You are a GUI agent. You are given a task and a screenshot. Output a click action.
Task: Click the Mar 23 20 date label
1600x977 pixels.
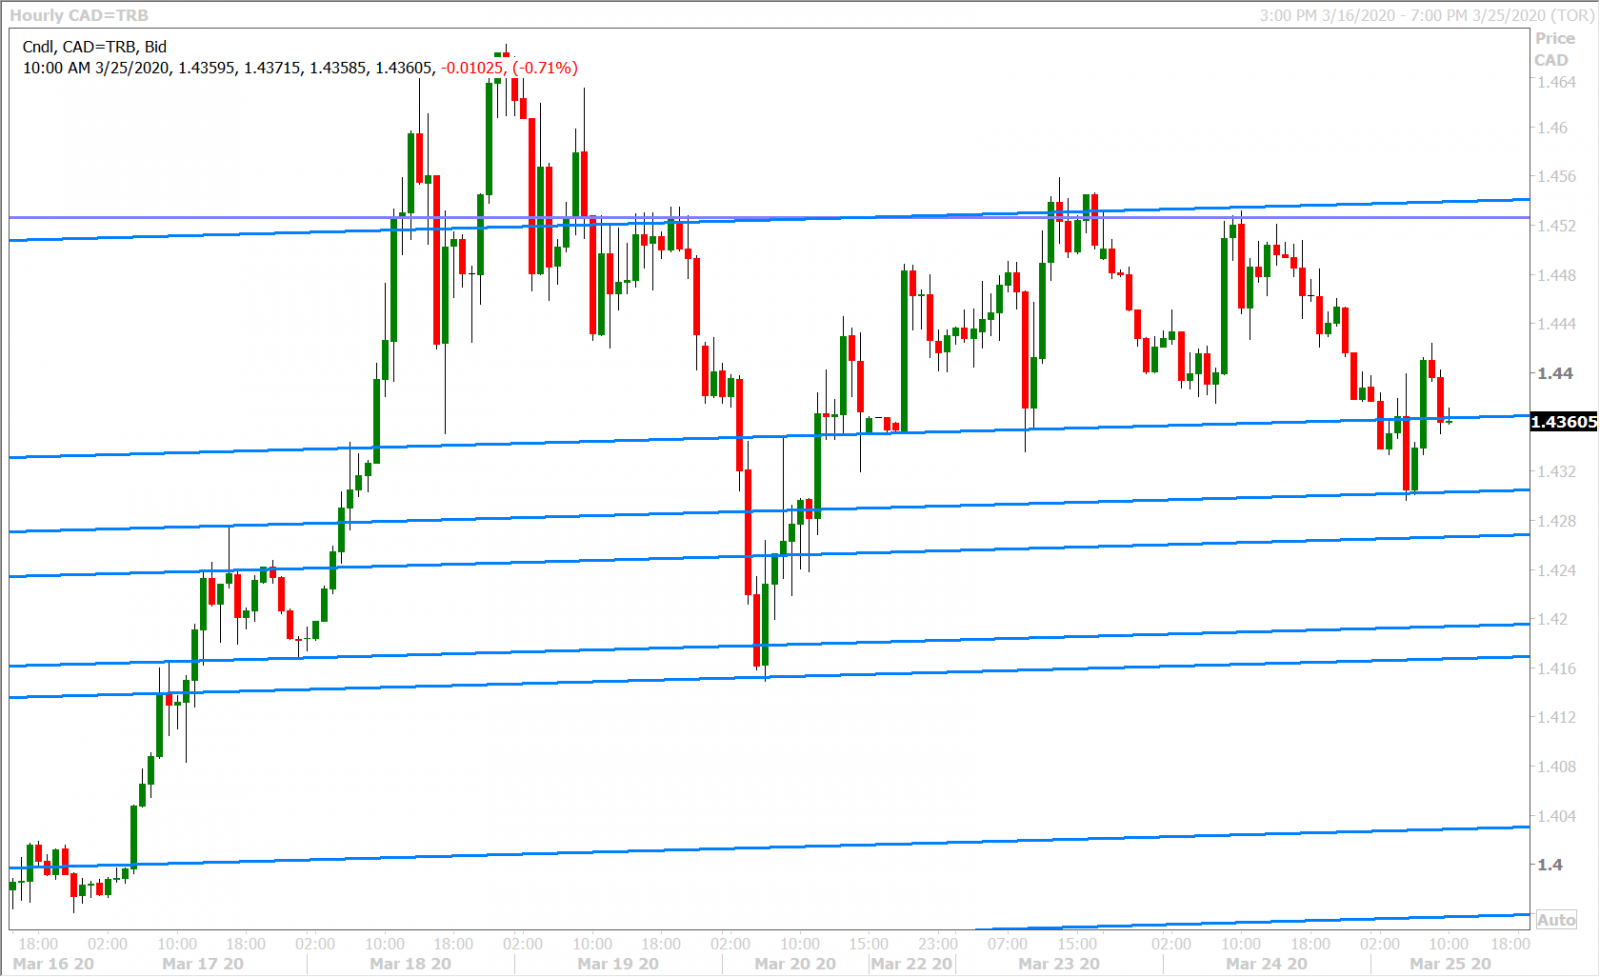click(1059, 964)
